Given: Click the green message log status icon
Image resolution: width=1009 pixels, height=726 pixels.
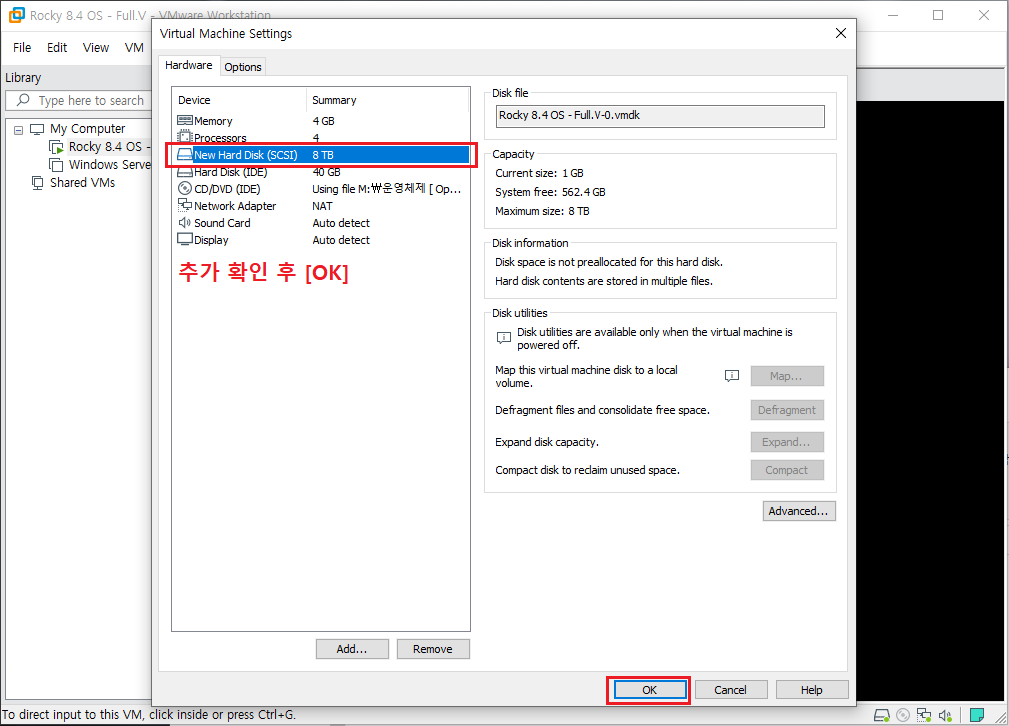Looking at the screenshot, I should tap(977, 715).
